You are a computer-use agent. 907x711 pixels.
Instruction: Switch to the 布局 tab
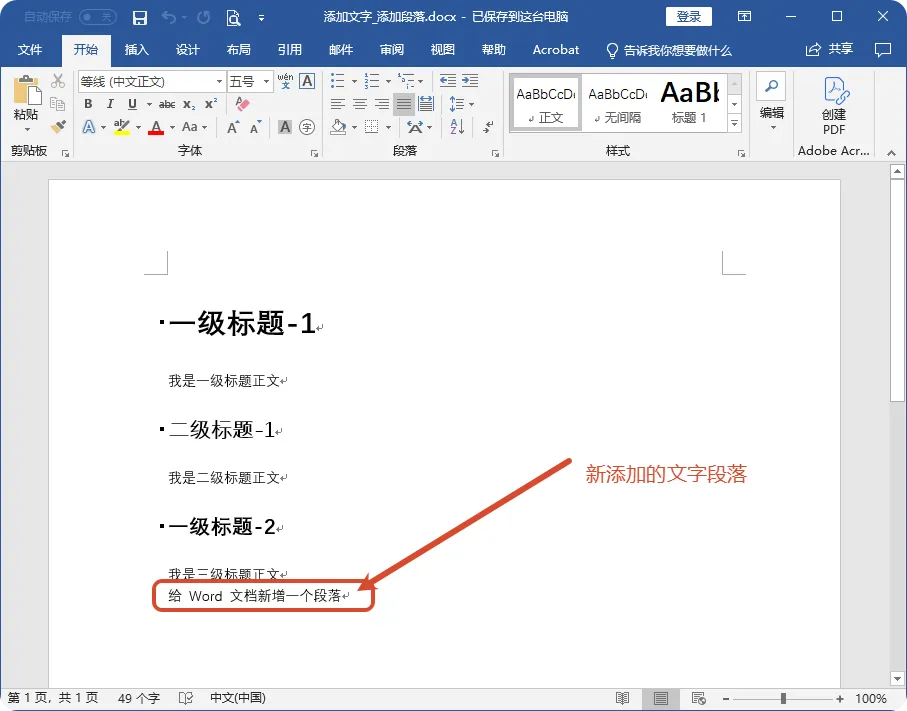coord(238,50)
